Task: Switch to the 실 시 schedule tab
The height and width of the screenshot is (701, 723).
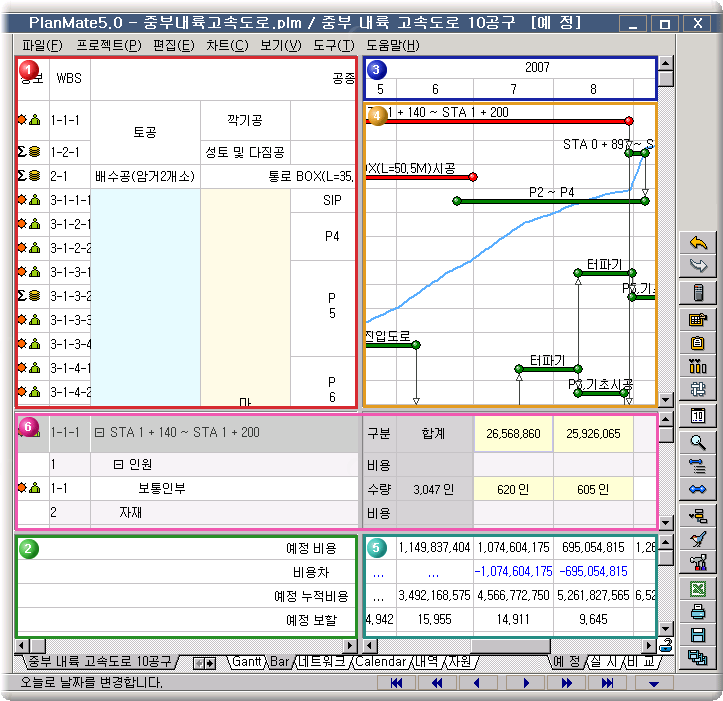Action: (x=604, y=662)
